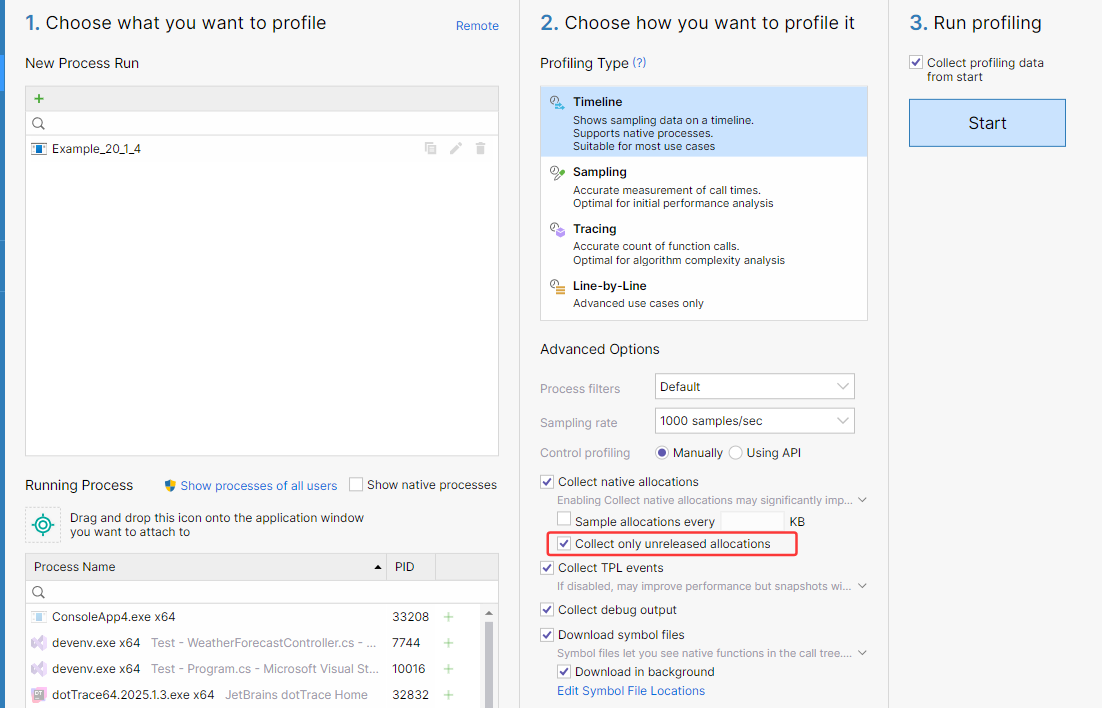The image size is (1102, 708).
Task: Open the Process filters dropdown
Action: (x=755, y=387)
